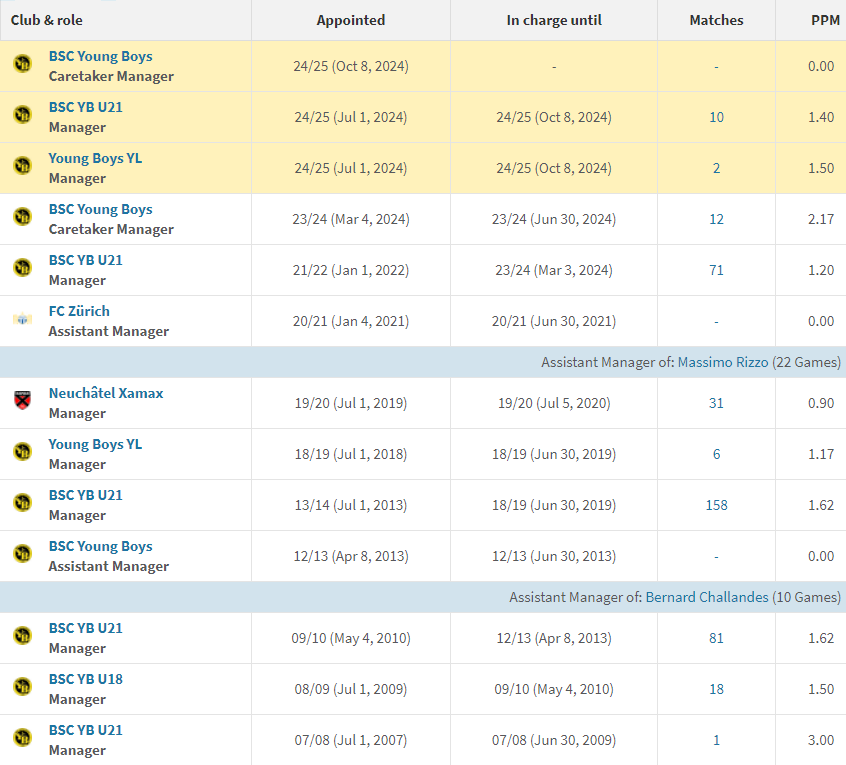
Task: Click the Neuchâtel Xamax club crest icon
Action: coord(22,402)
